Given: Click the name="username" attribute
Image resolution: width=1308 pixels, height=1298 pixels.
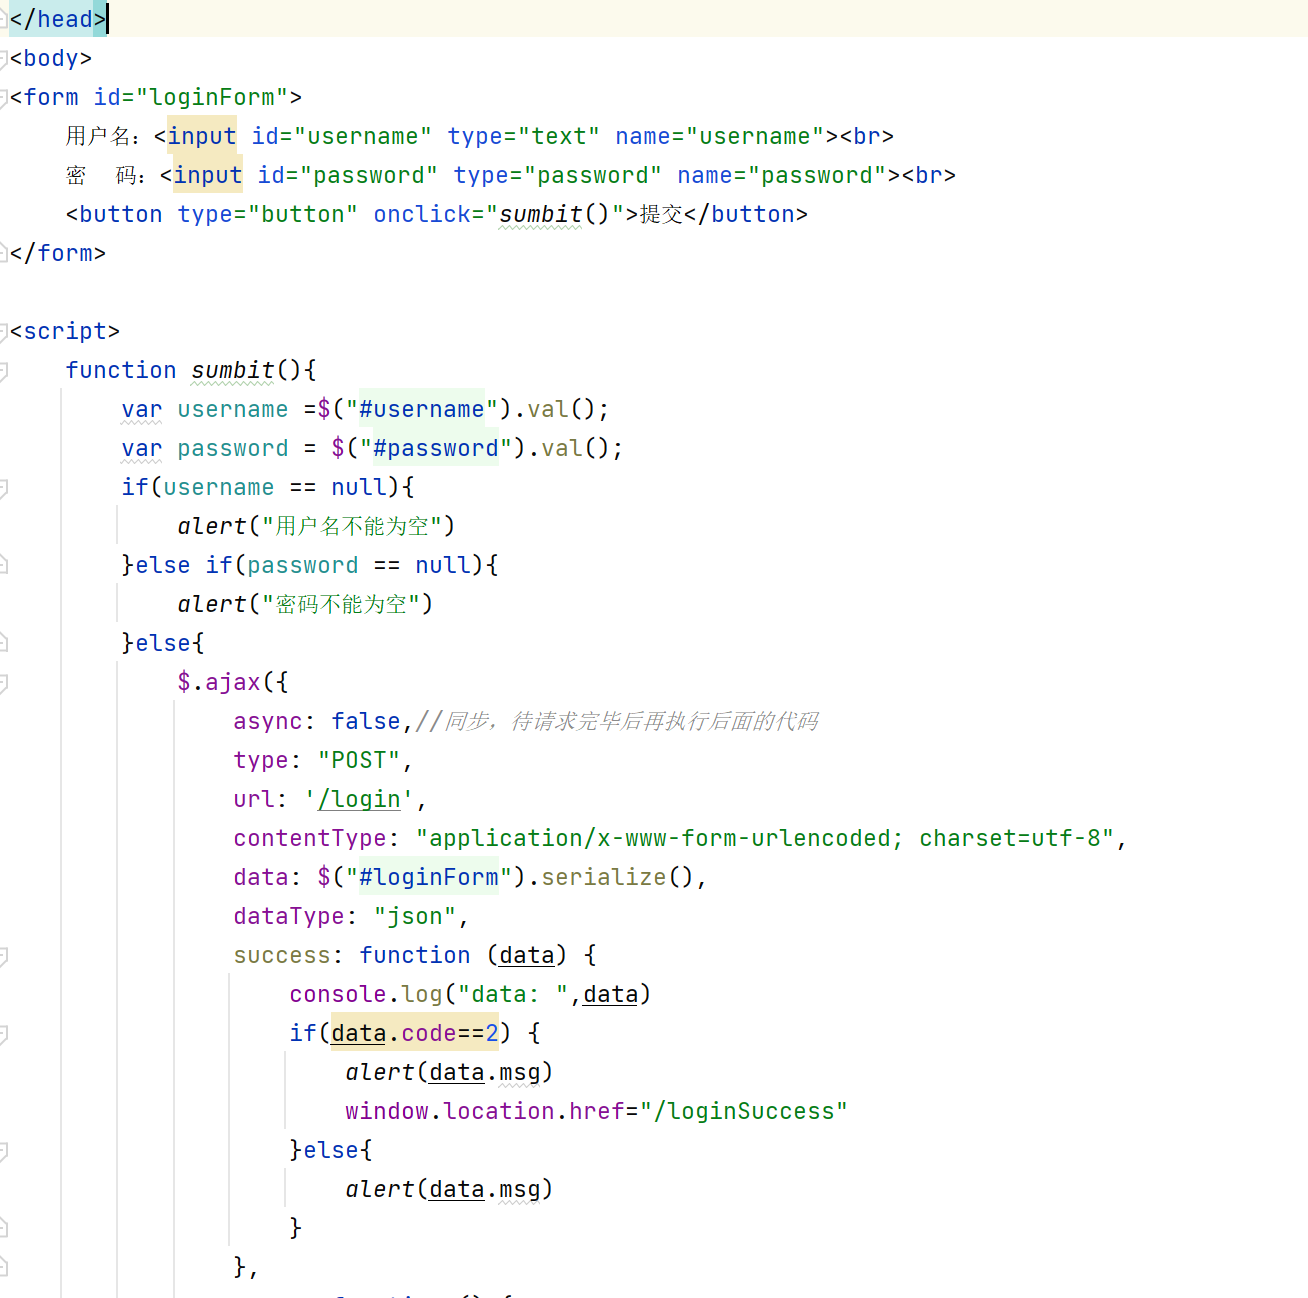Looking at the screenshot, I should click(720, 136).
